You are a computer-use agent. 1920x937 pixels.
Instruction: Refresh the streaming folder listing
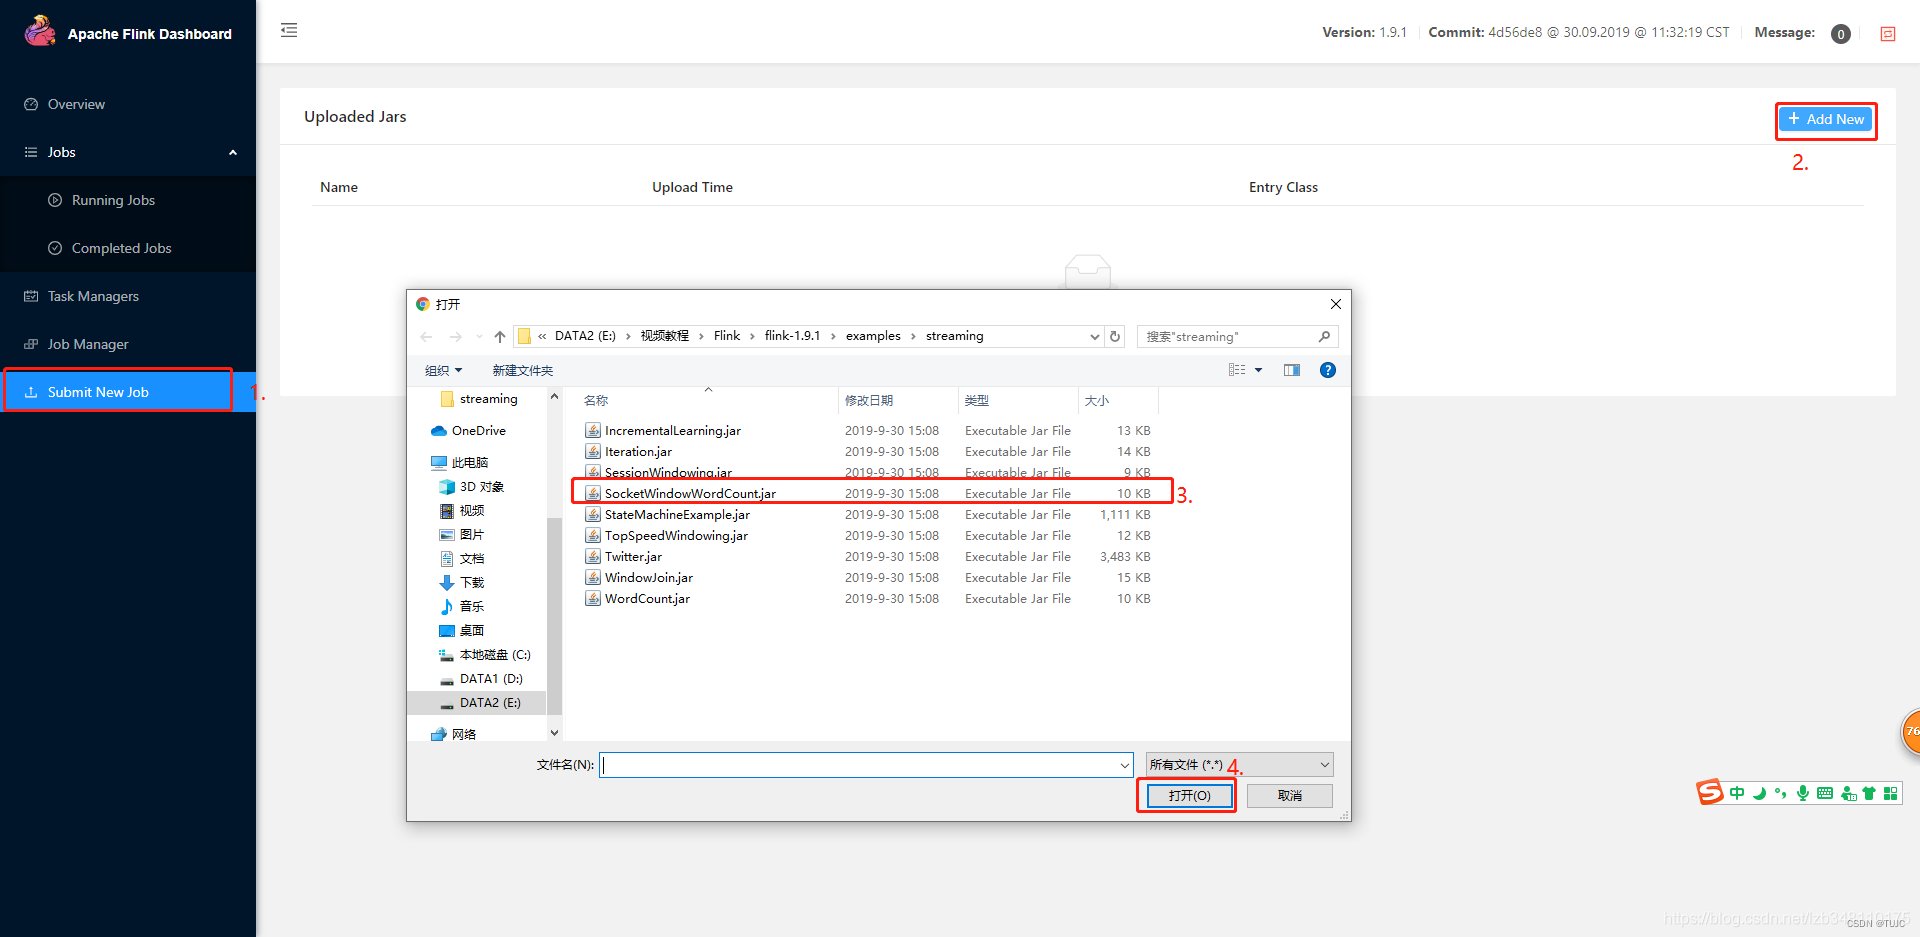tap(1115, 336)
